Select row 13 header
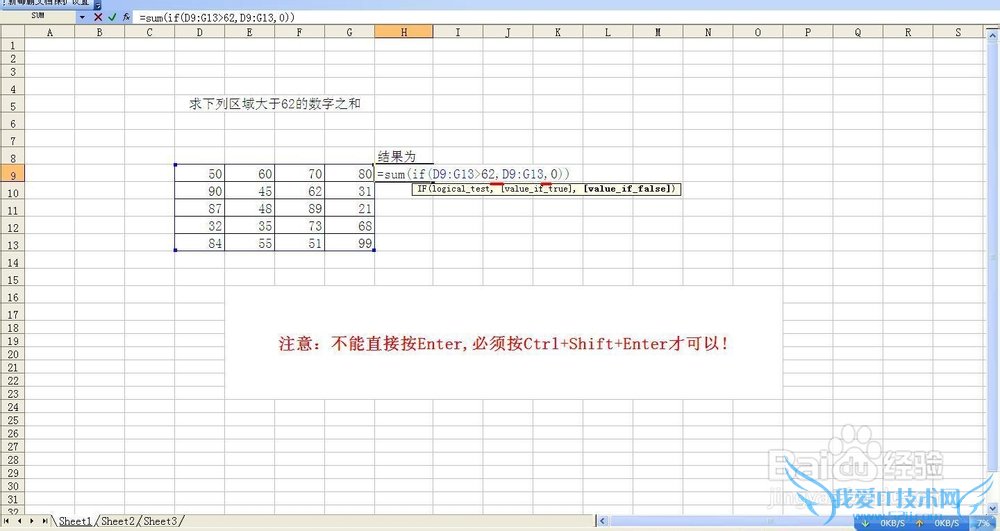The height and width of the screenshot is (531, 1000). pos(12,245)
